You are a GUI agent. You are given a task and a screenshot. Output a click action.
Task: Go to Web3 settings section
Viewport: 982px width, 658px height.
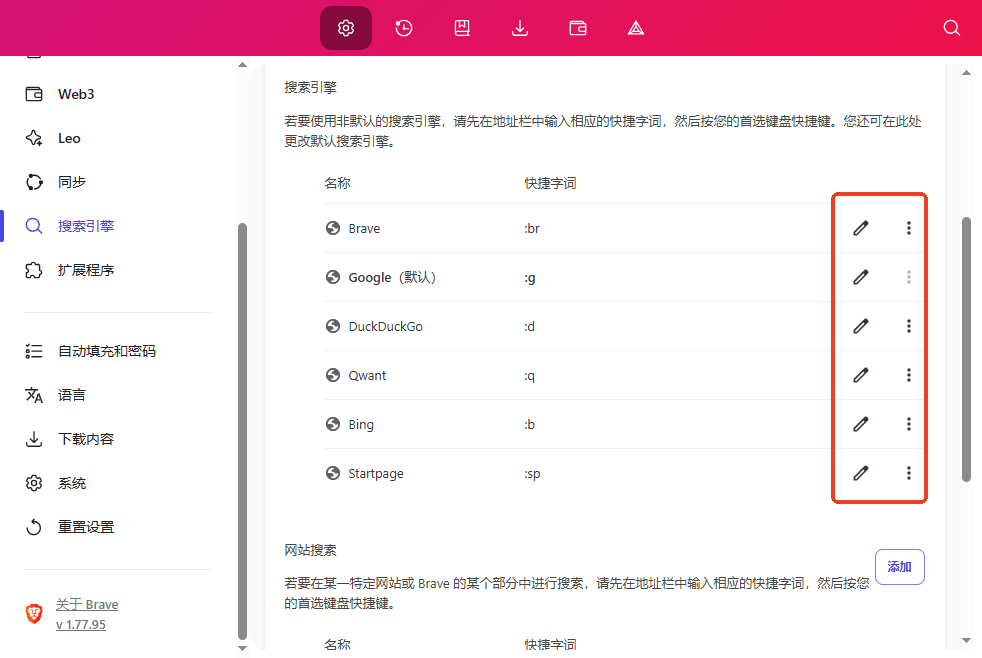click(76, 94)
